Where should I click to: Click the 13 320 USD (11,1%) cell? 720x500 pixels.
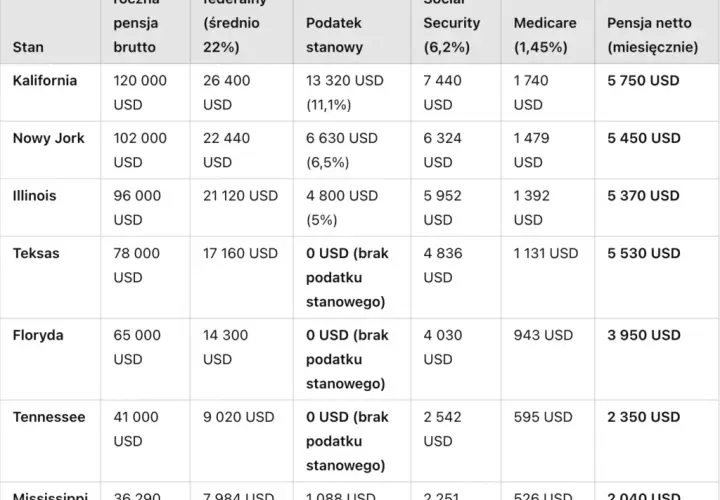(x=345, y=93)
